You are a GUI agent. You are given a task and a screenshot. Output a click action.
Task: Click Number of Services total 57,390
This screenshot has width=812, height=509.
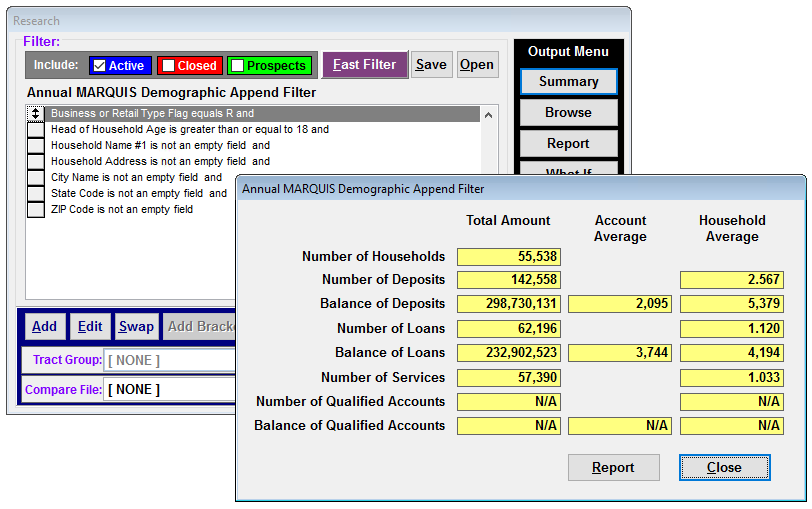509,377
